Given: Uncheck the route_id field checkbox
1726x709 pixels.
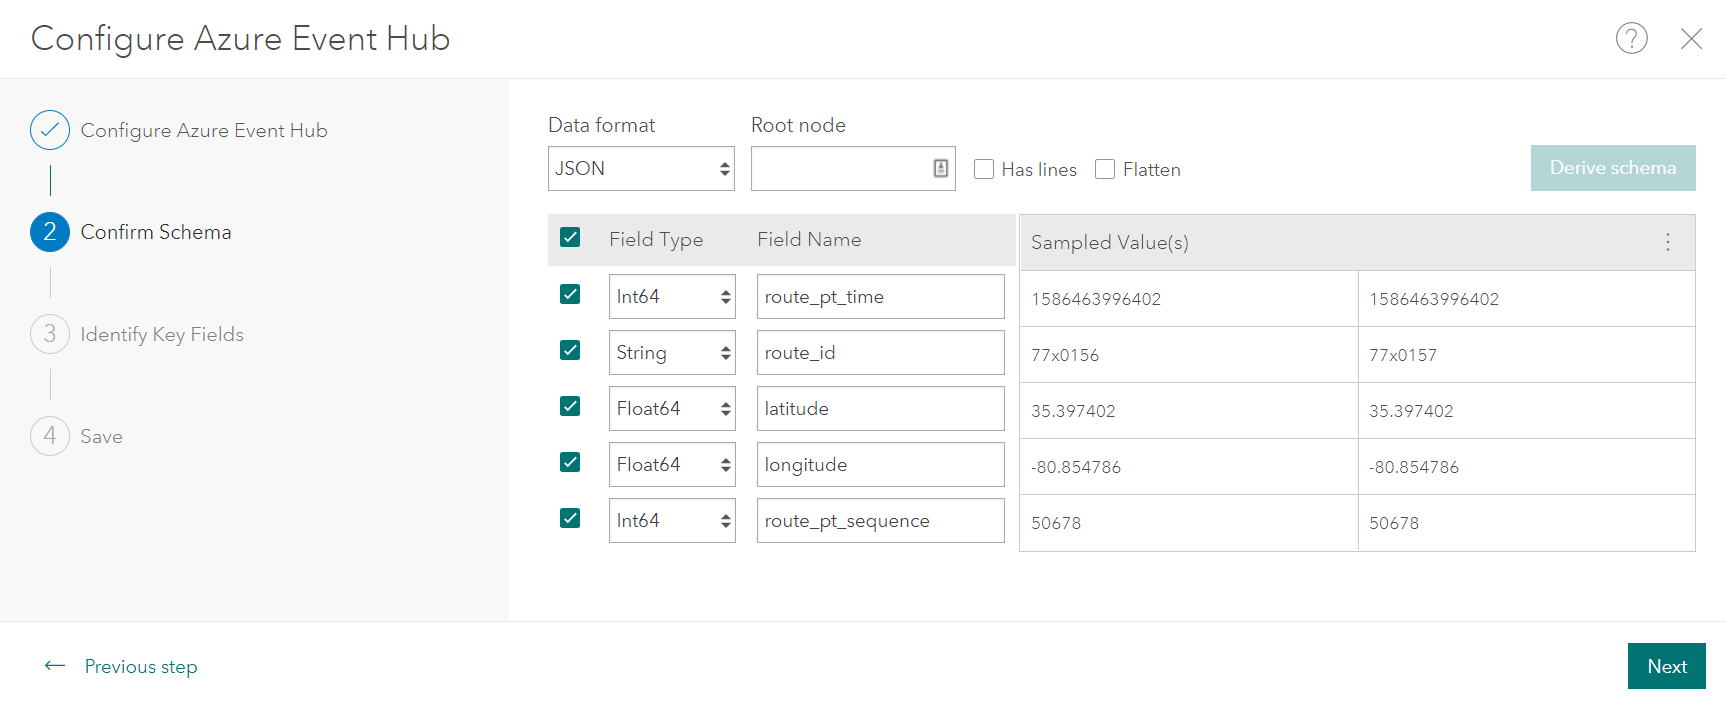Looking at the screenshot, I should 570,350.
